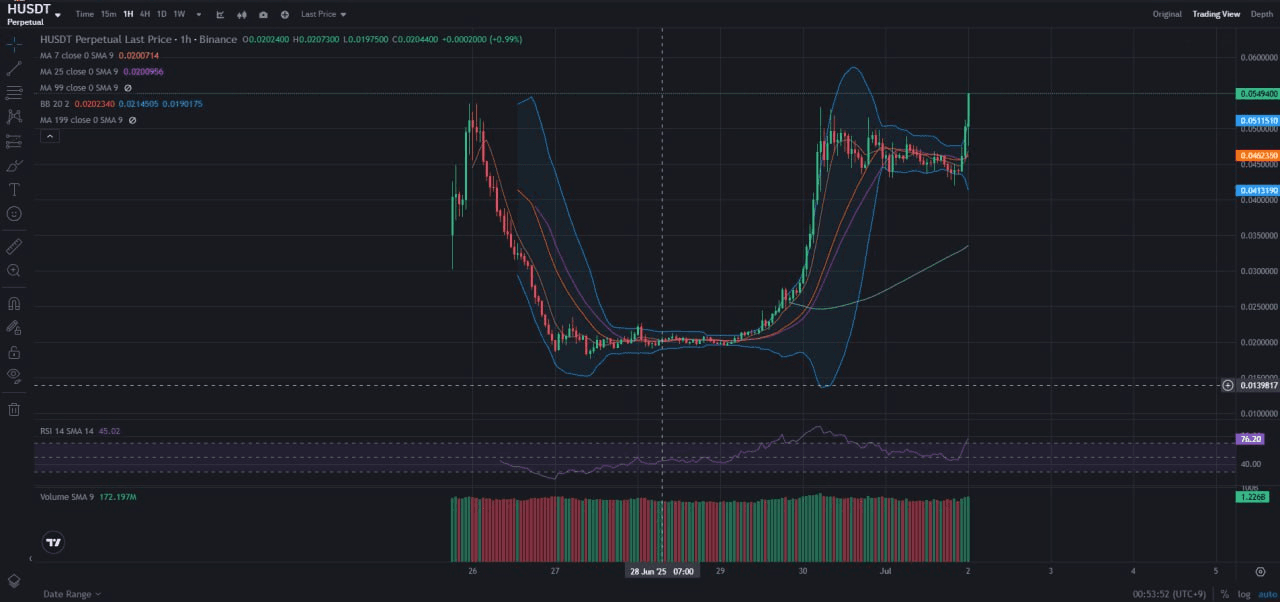Click the plus compare symbol icon
This screenshot has width=1280, height=602.
pos(285,15)
